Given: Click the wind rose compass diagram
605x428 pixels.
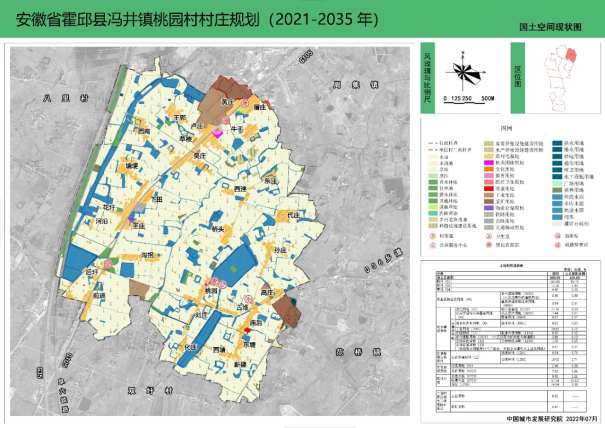Looking at the screenshot, I should pyautogui.click(x=462, y=70).
